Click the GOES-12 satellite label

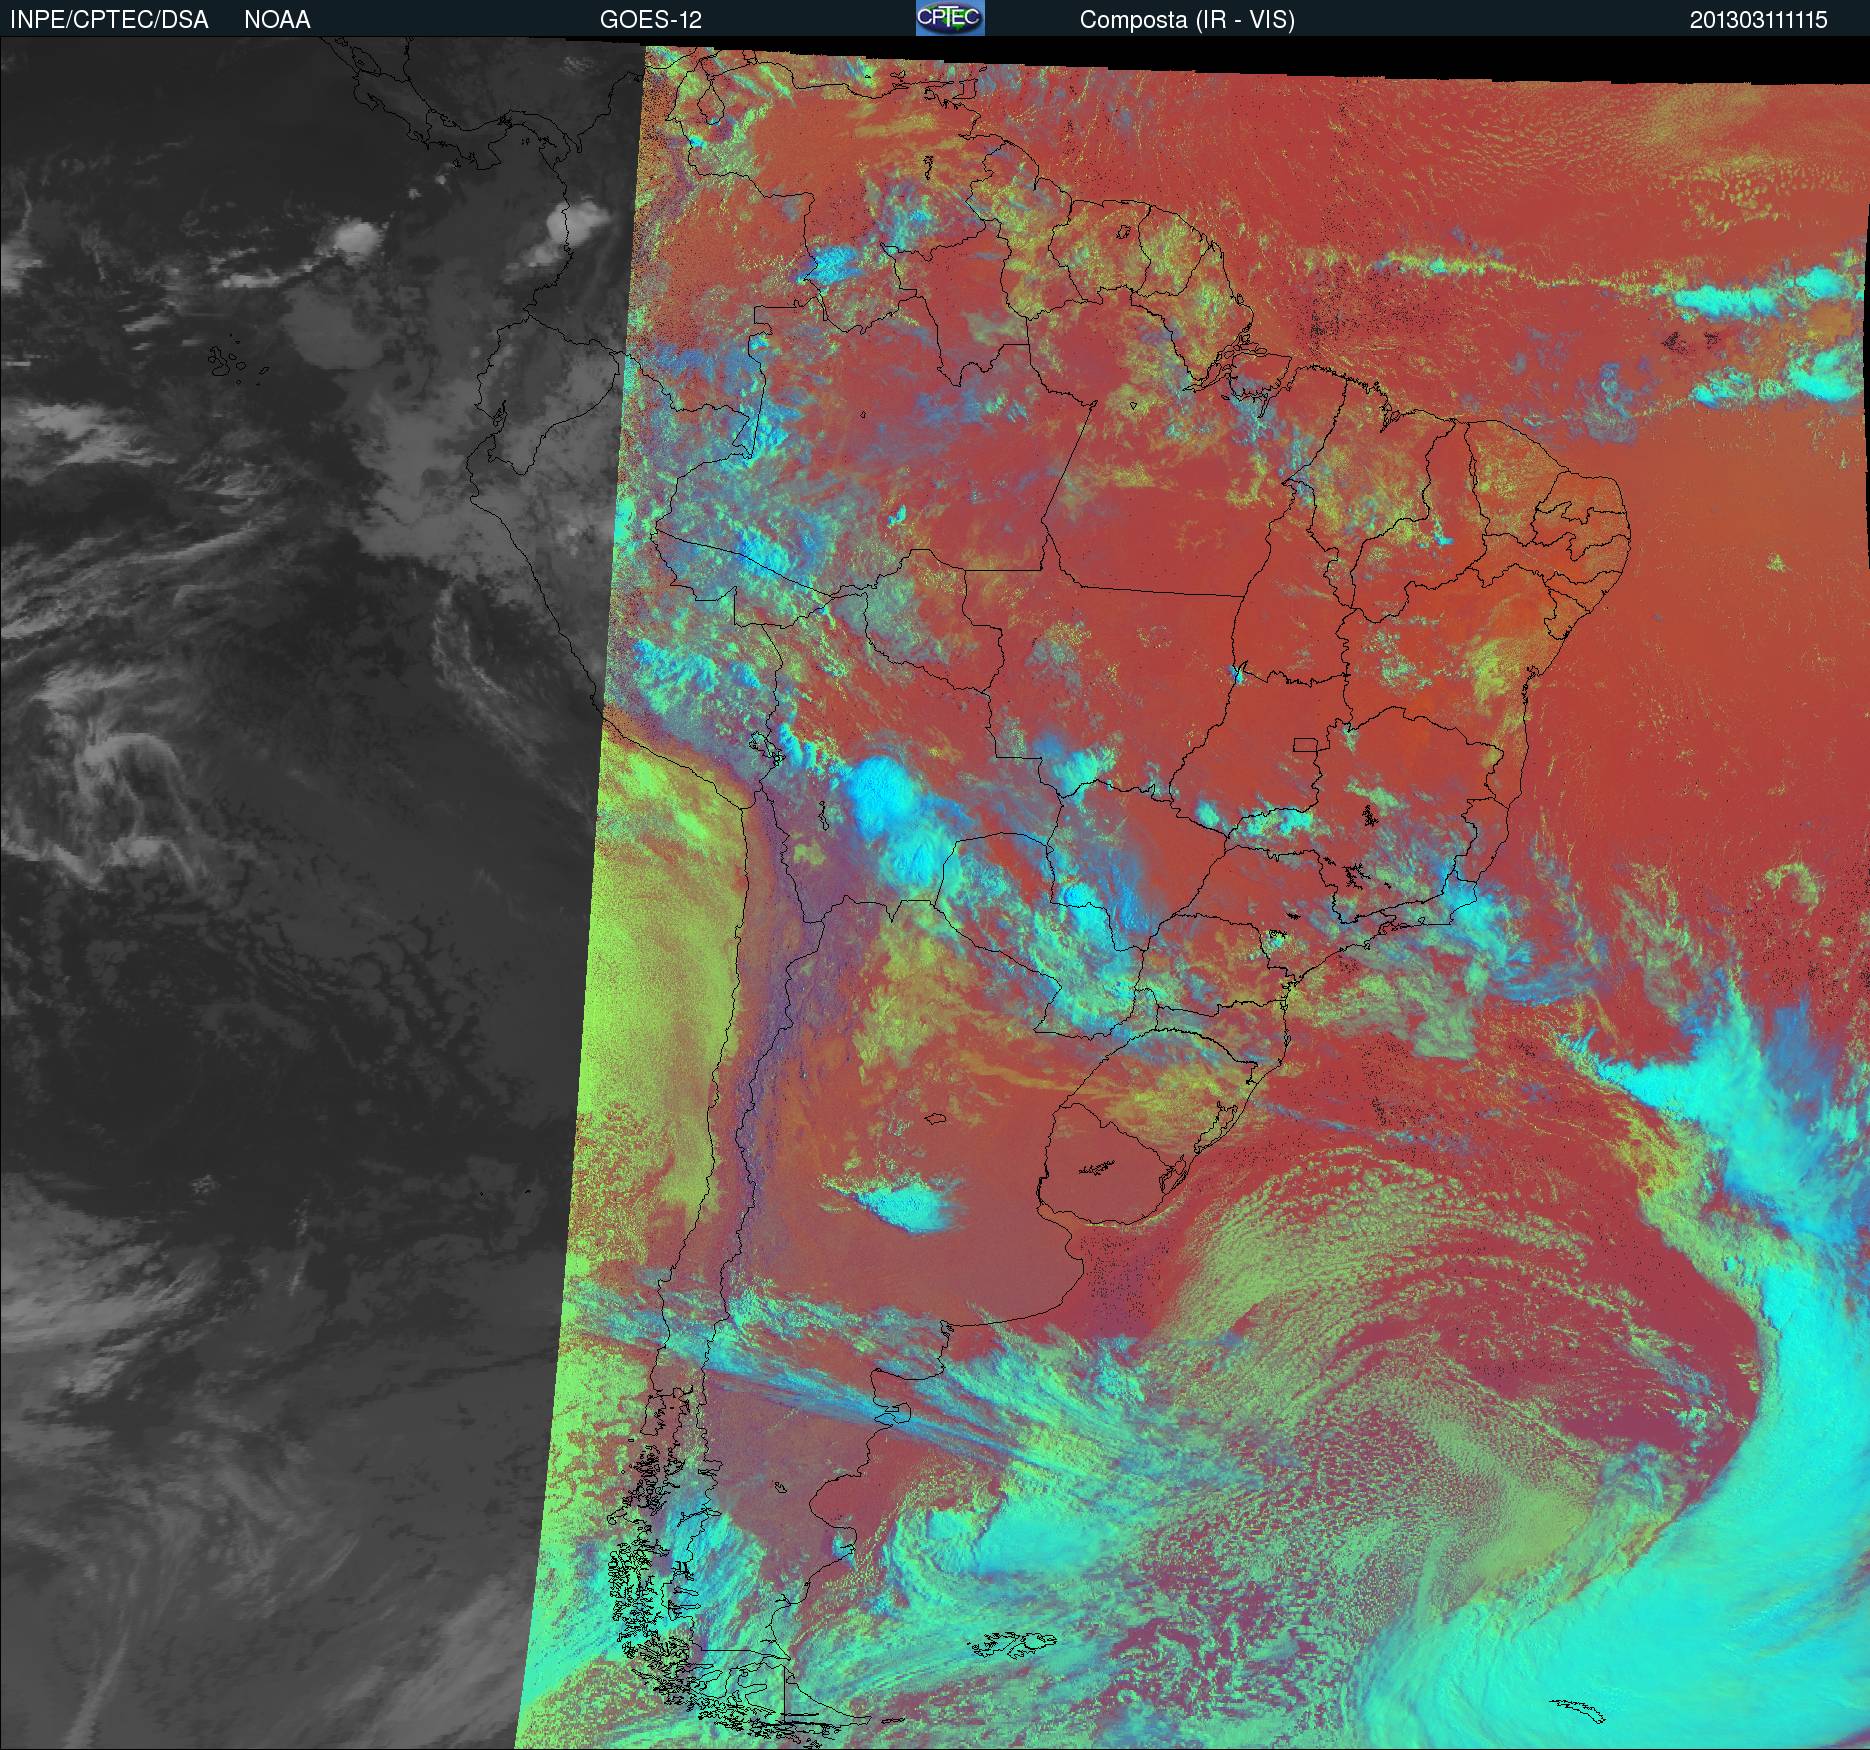651,20
